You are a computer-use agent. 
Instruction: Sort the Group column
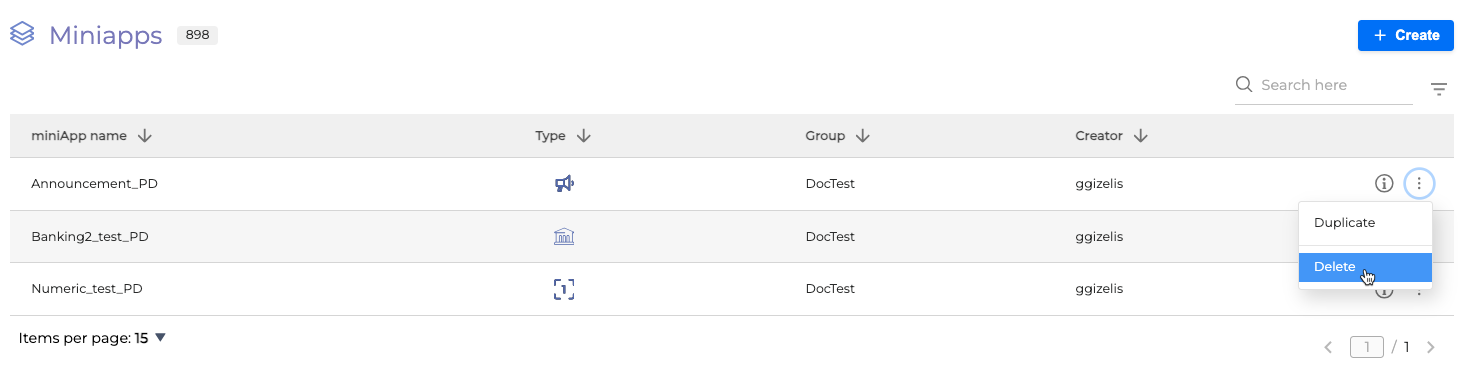(x=862, y=136)
